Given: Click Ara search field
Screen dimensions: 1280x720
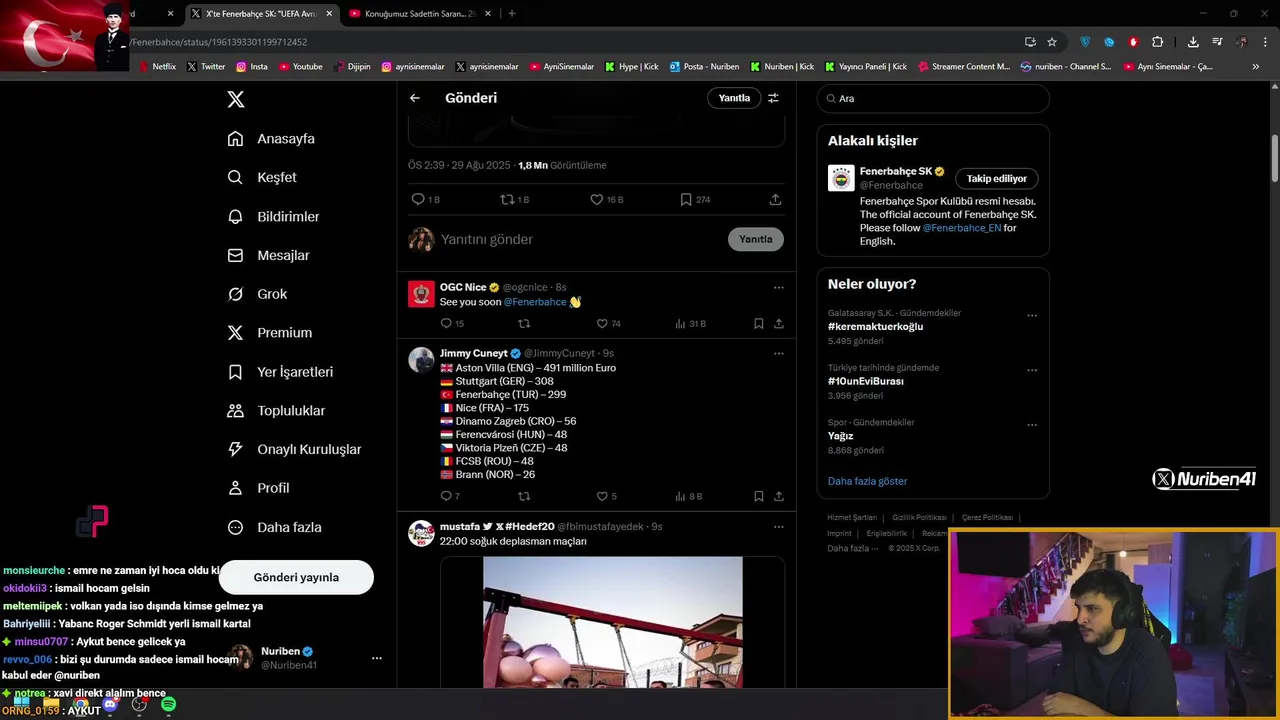Looking at the screenshot, I should pos(933,98).
